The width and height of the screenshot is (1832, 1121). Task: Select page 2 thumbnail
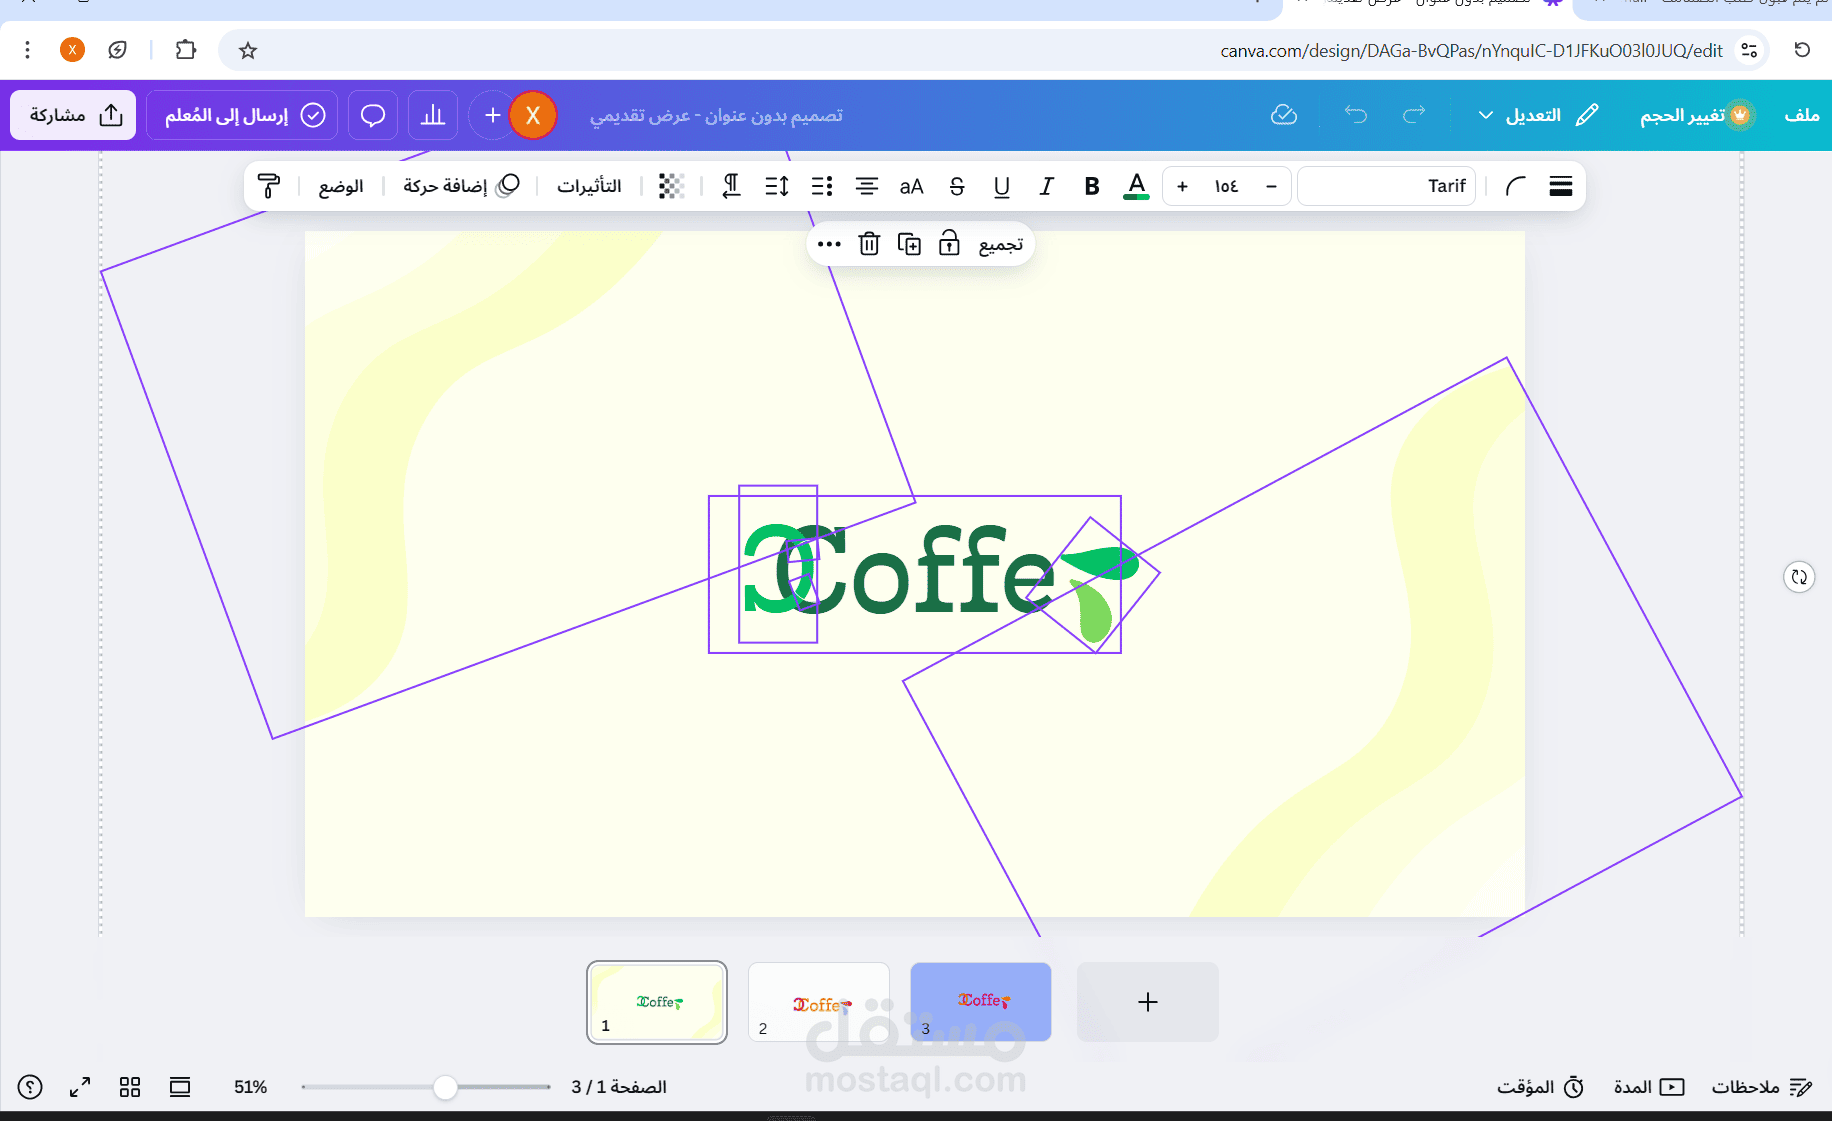click(819, 1002)
